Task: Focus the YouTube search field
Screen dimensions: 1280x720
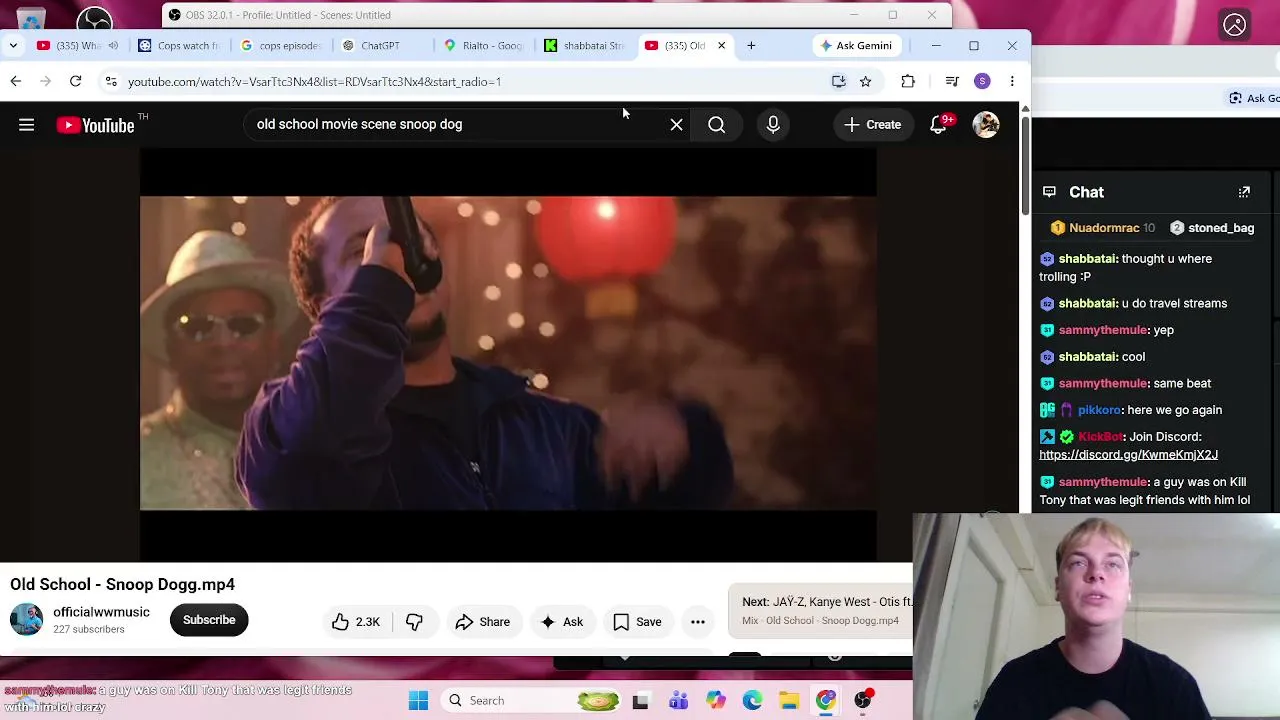Action: [x=460, y=125]
